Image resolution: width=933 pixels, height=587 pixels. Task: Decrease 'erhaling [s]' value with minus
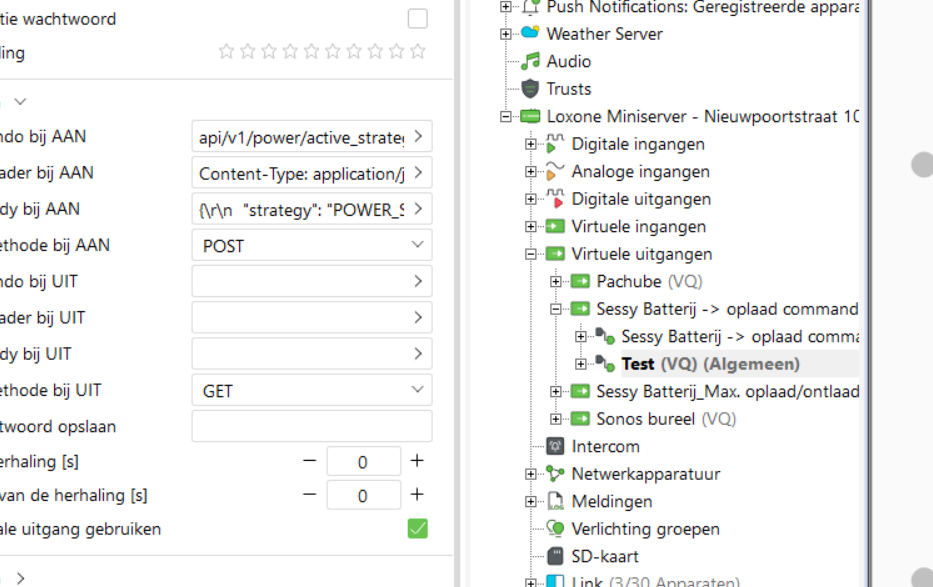309,461
